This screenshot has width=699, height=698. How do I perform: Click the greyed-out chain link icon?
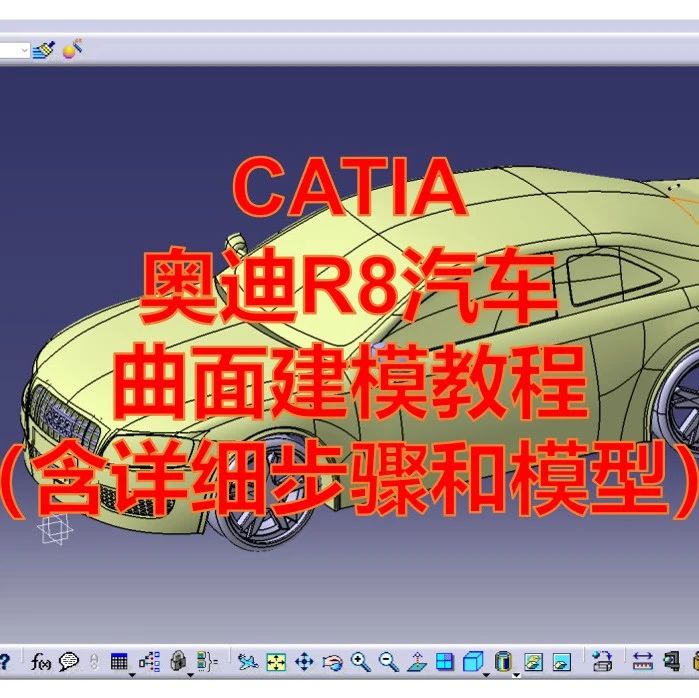(94, 662)
